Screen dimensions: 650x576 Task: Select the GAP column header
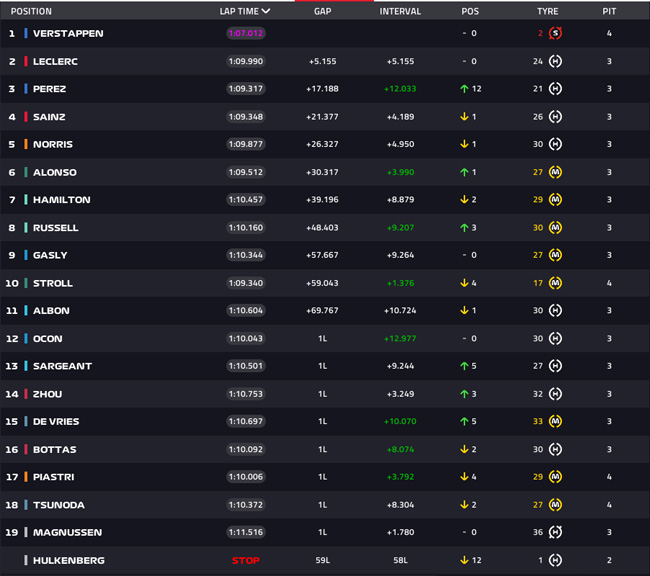[323, 11]
